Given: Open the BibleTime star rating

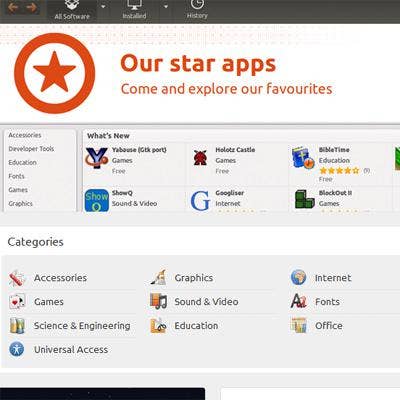Looking at the screenshot, I should pos(339,171).
